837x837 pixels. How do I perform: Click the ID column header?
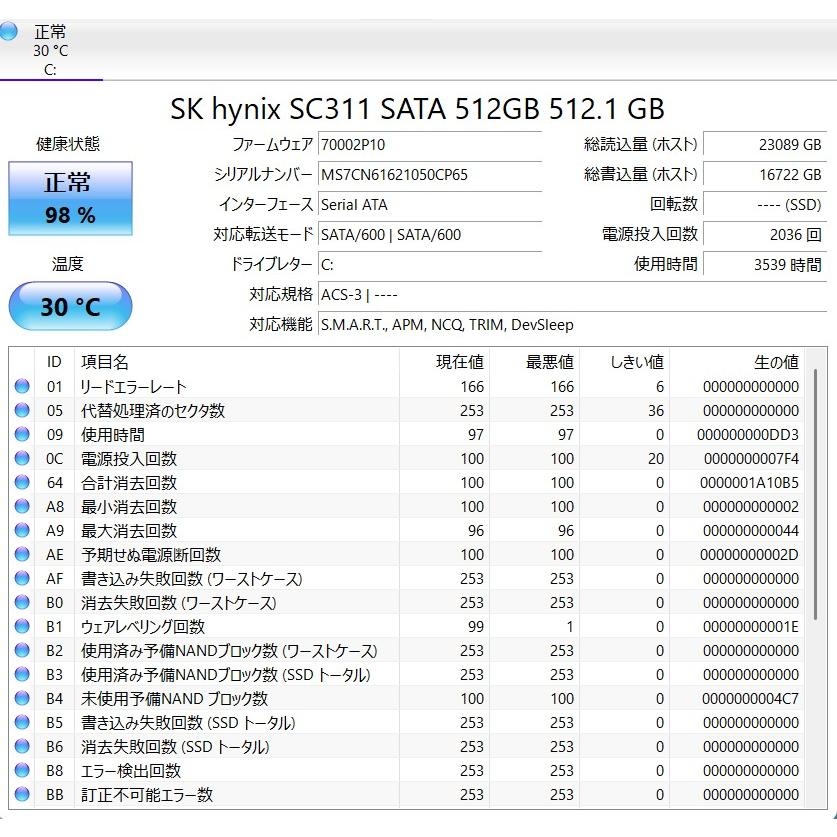54,362
